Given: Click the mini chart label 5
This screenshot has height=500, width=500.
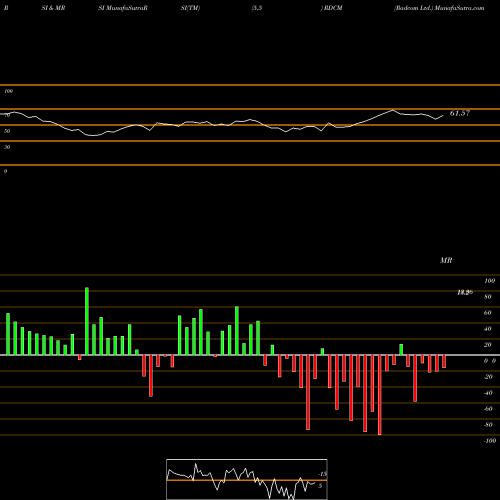Looking at the screenshot, I should coord(320,486).
